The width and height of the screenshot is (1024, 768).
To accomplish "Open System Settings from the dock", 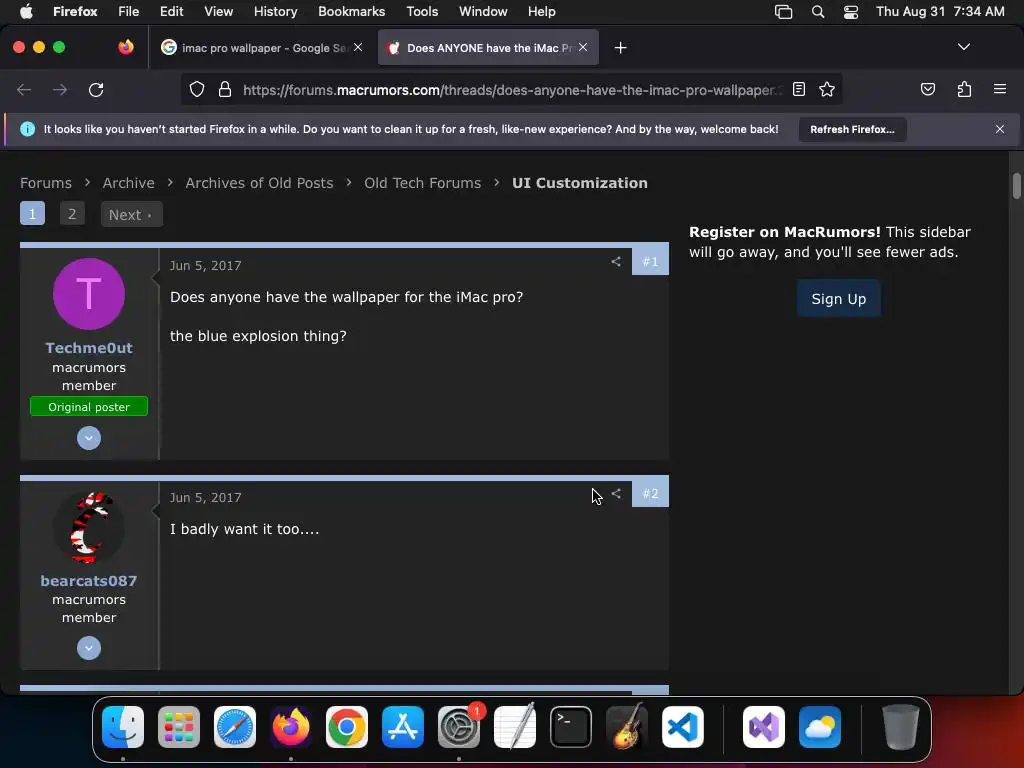I will (458, 727).
